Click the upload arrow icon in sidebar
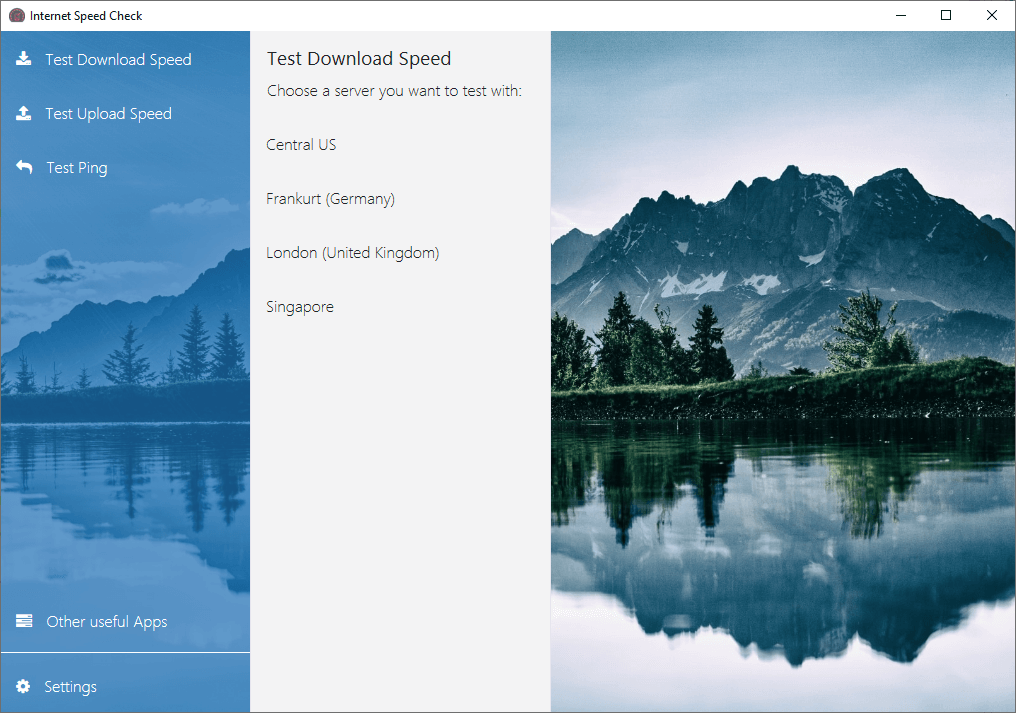Viewport: 1016px width, 713px height. 23,113
